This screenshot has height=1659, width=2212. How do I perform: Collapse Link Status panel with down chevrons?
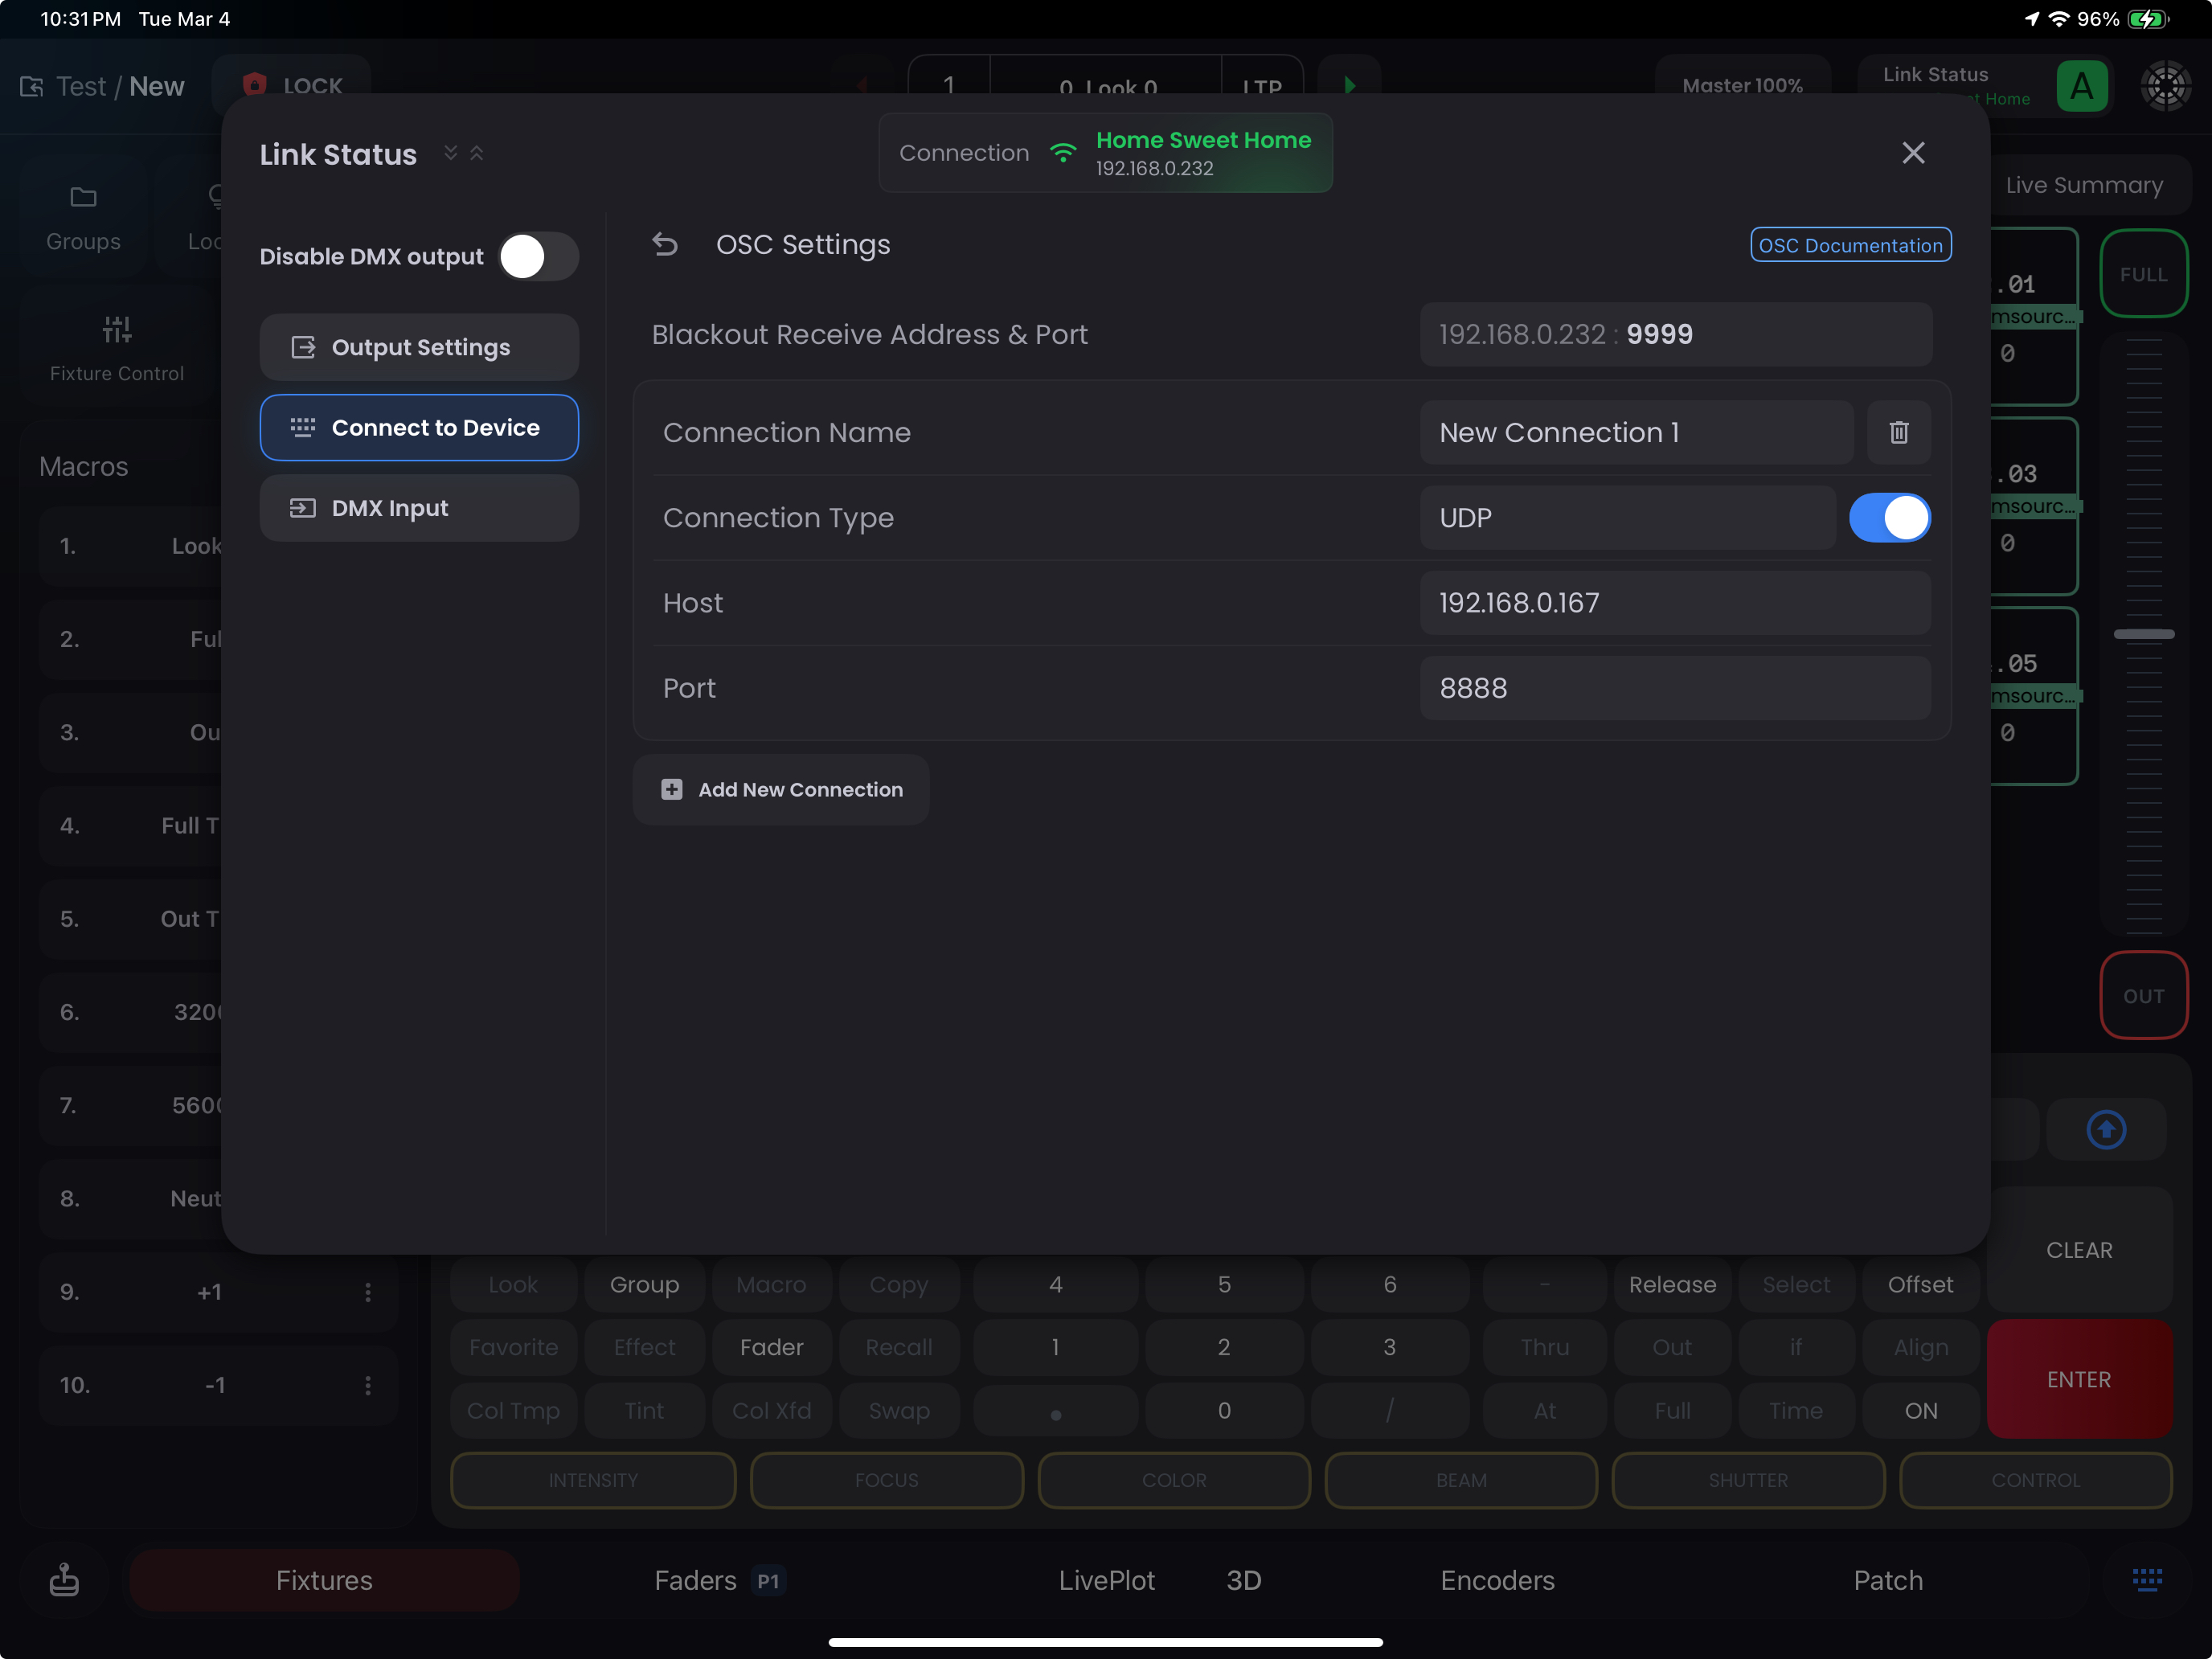451,153
